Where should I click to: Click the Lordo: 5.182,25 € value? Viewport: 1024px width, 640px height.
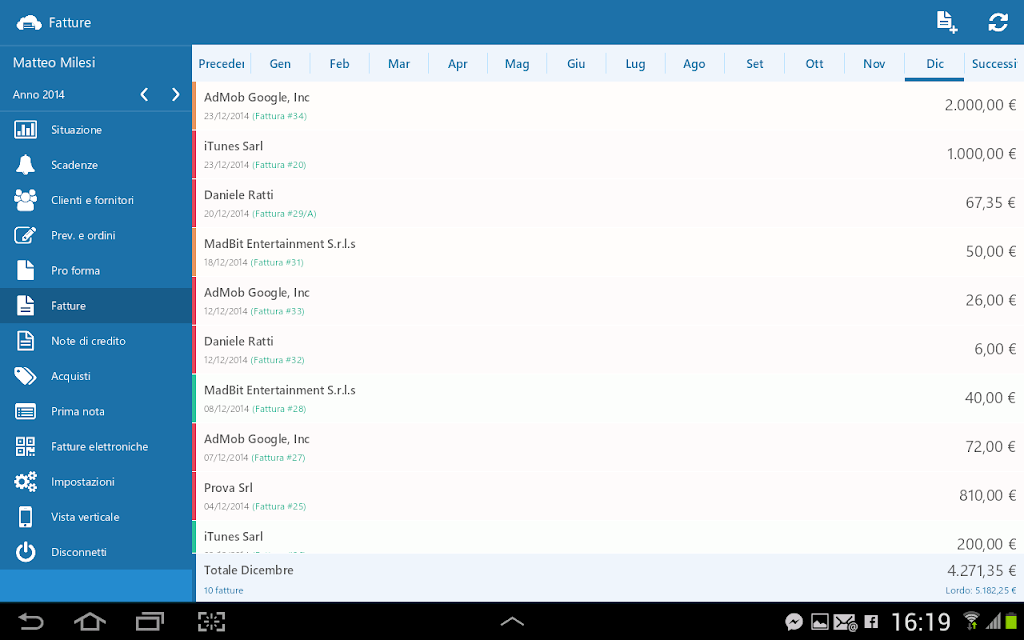[x=980, y=590]
